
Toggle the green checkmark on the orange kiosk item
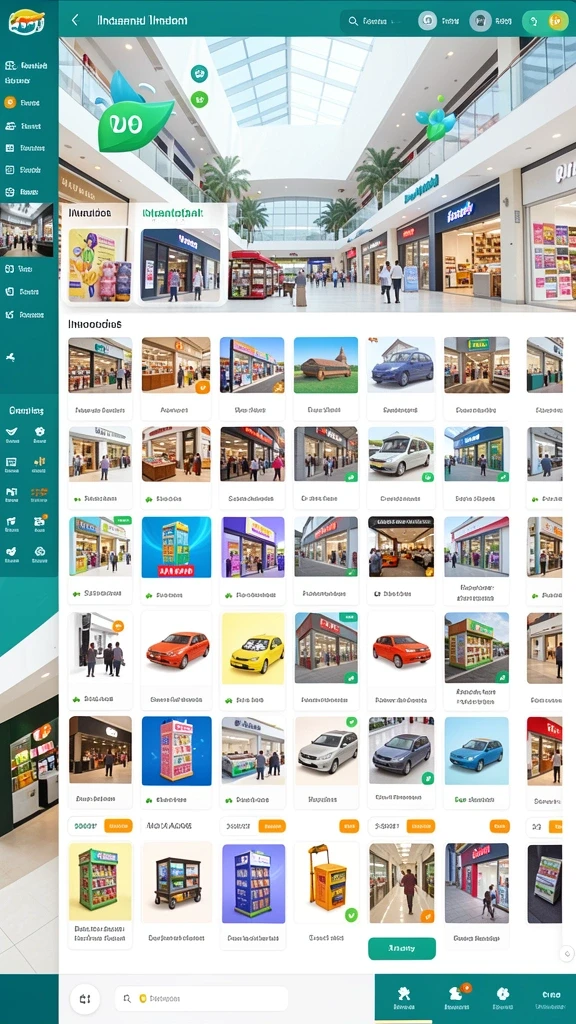tap(351, 914)
